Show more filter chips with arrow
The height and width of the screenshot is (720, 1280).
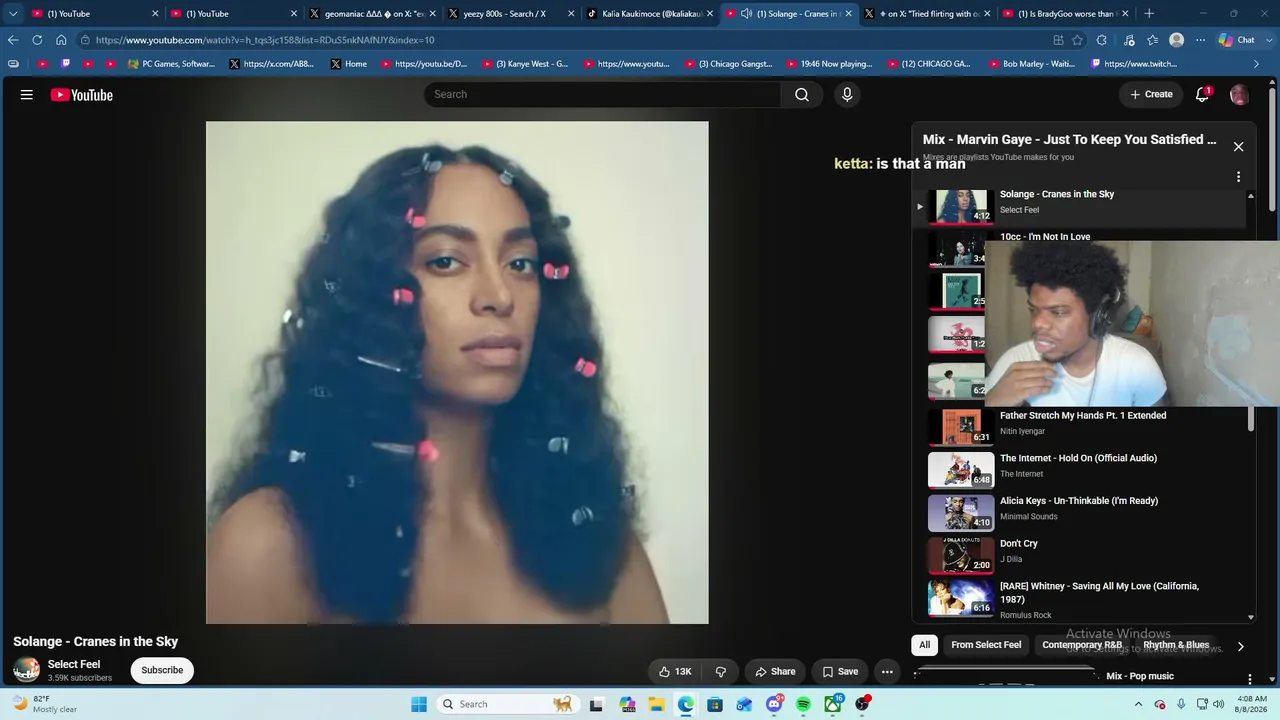point(1240,646)
